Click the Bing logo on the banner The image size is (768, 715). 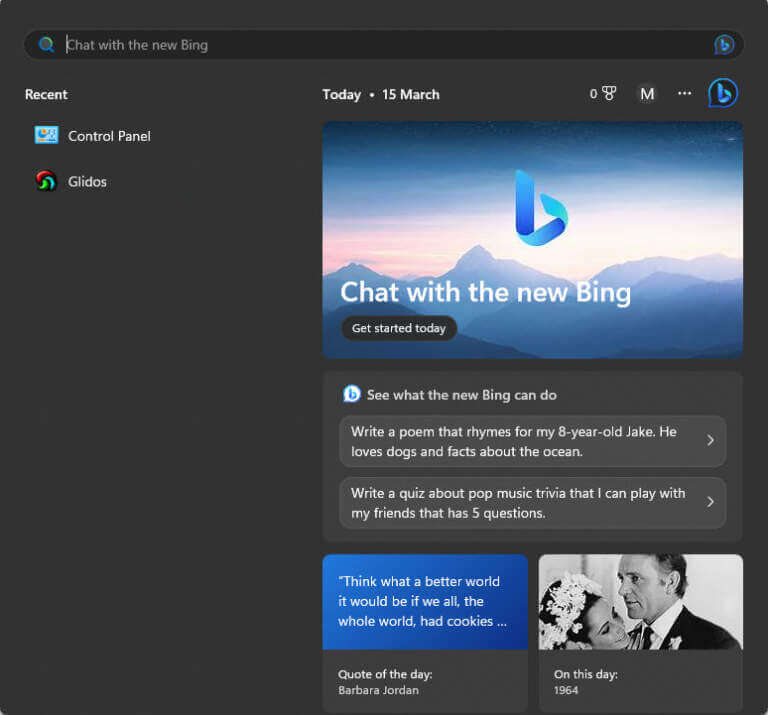pos(541,208)
